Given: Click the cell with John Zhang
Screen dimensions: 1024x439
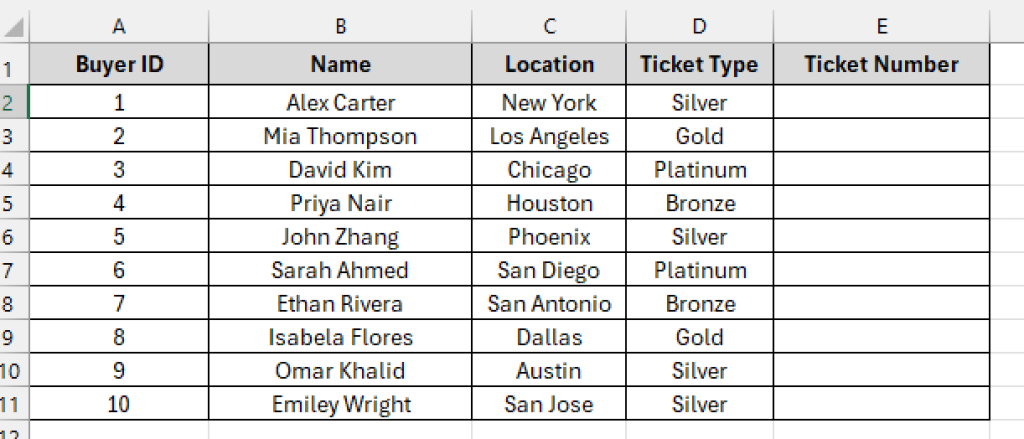Looking at the screenshot, I should point(340,236).
